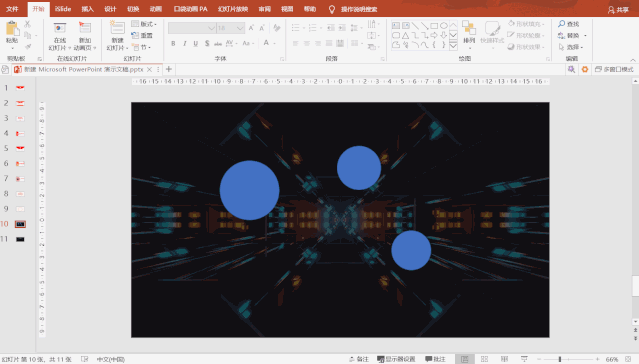Select slide 11 thumbnail
The height and width of the screenshot is (364, 639).
pyautogui.click(x=20, y=239)
